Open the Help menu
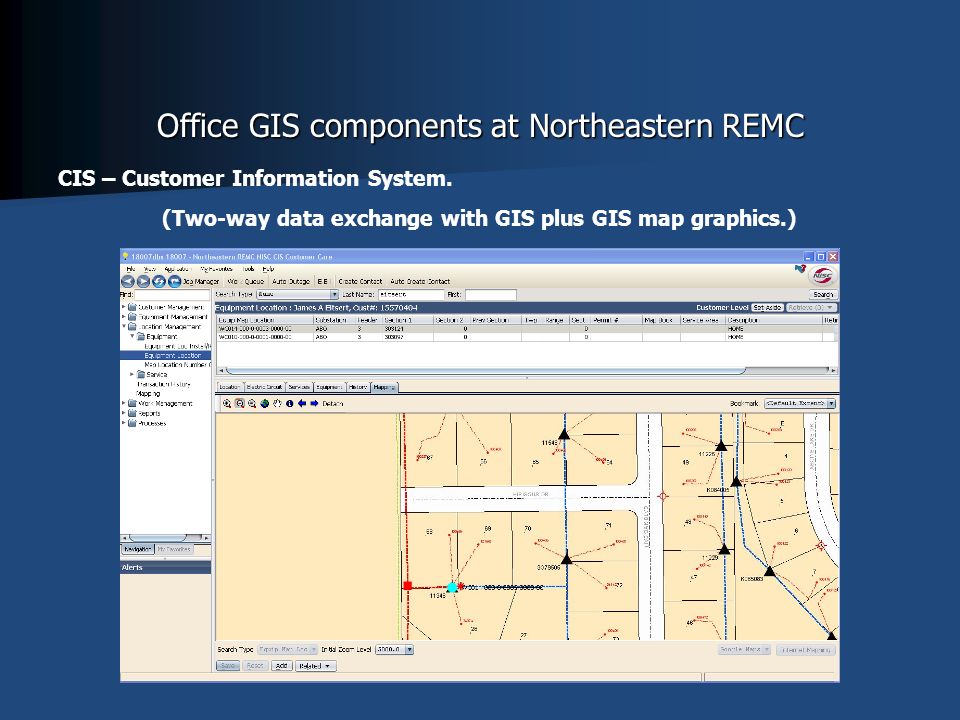The width and height of the screenshot is (960, 720). pos(268,269)
